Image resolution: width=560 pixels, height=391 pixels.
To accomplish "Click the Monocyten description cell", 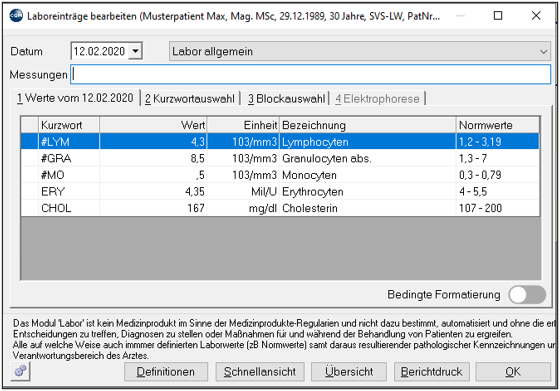I will point(368,175).
